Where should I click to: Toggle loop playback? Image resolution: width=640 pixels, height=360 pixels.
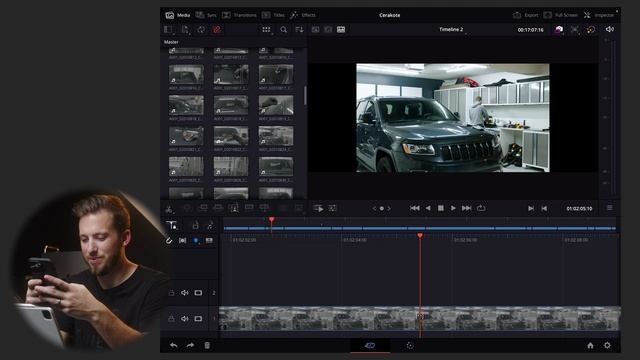pos(481,208)
